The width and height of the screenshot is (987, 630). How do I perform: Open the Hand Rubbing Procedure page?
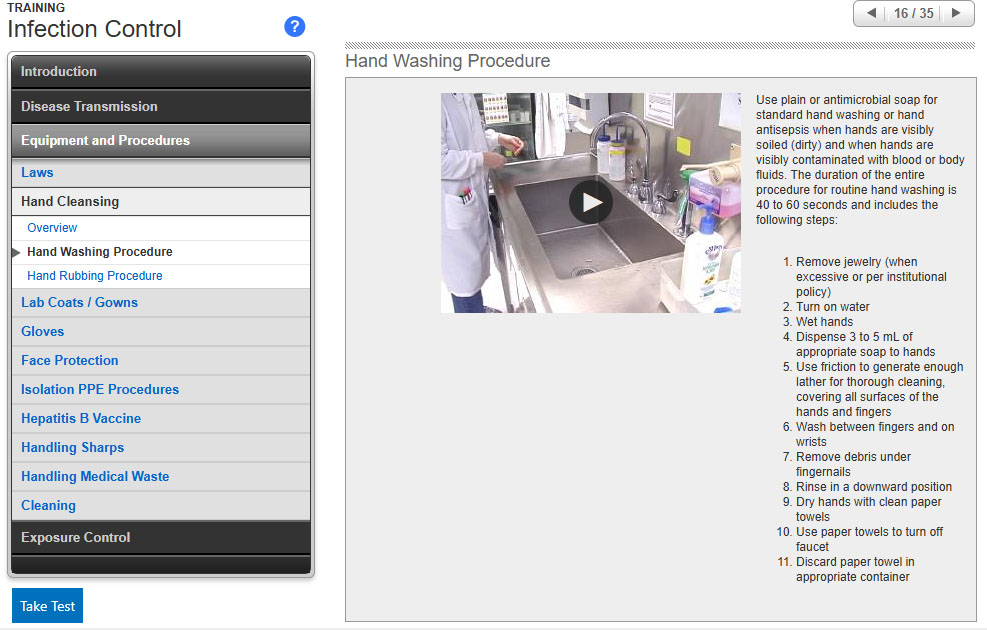coord(95,276)
